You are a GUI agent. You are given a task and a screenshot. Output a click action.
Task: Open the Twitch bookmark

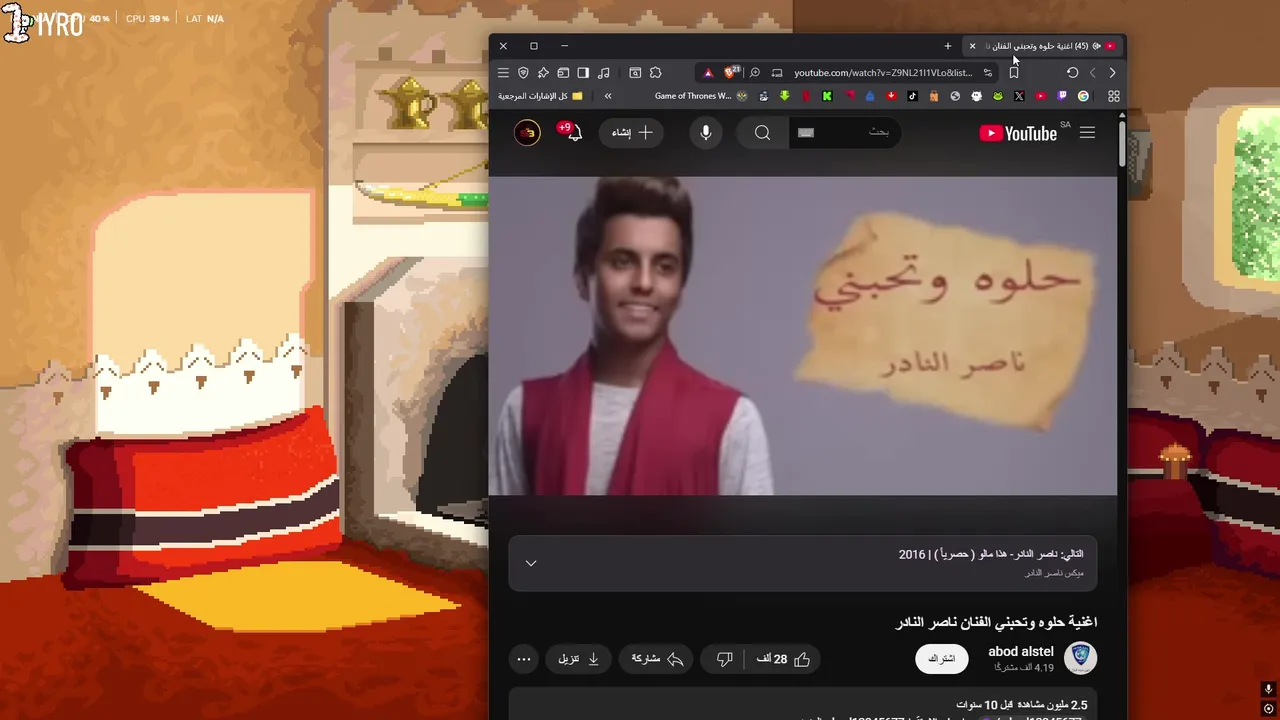[1062, 96]
